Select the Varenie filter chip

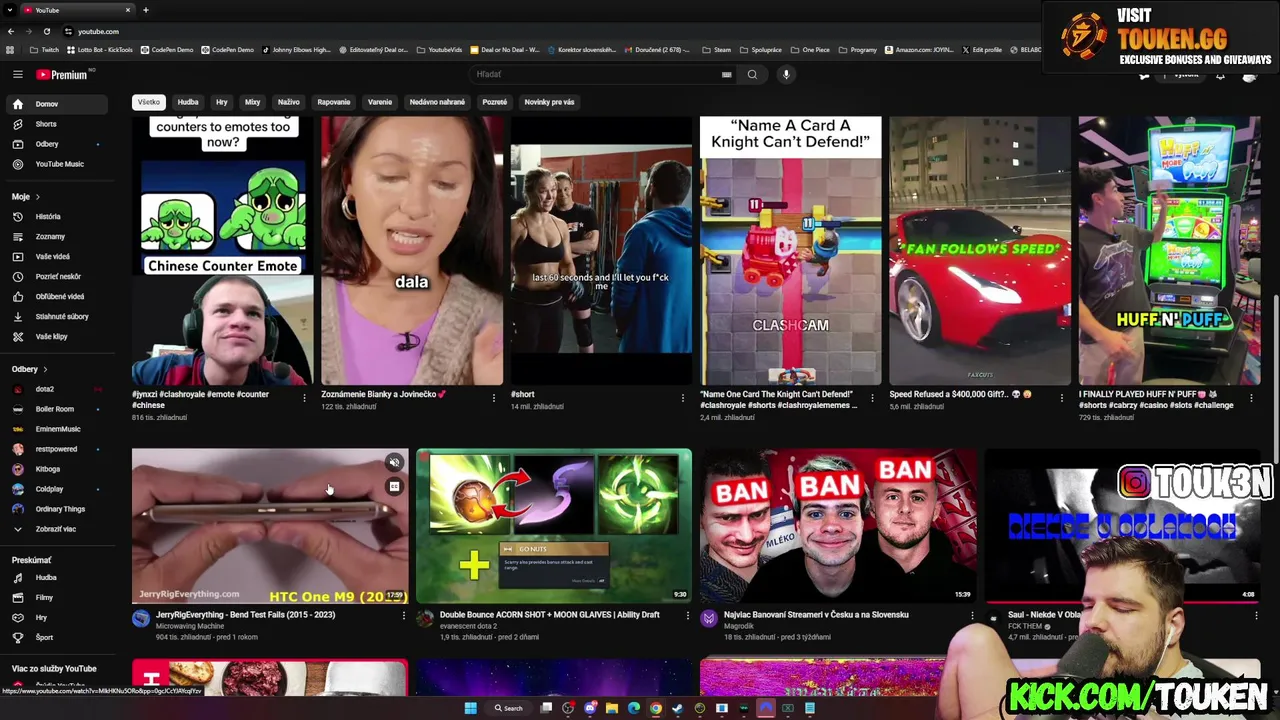click(380, 102)
